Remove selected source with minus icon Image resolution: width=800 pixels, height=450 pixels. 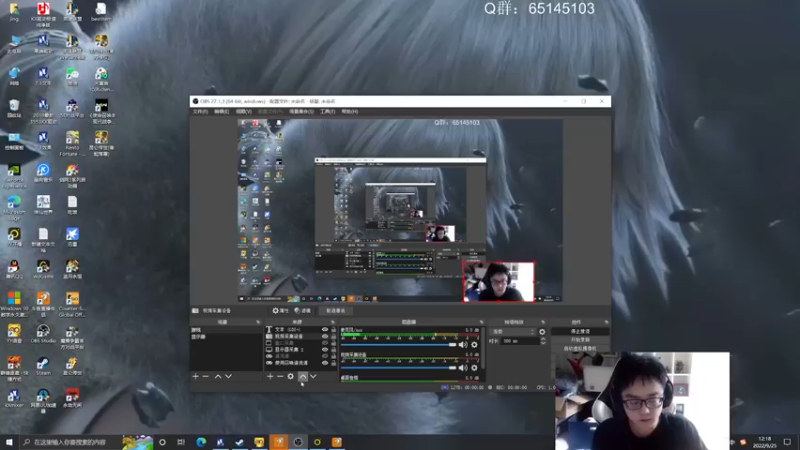pos(280,377)
